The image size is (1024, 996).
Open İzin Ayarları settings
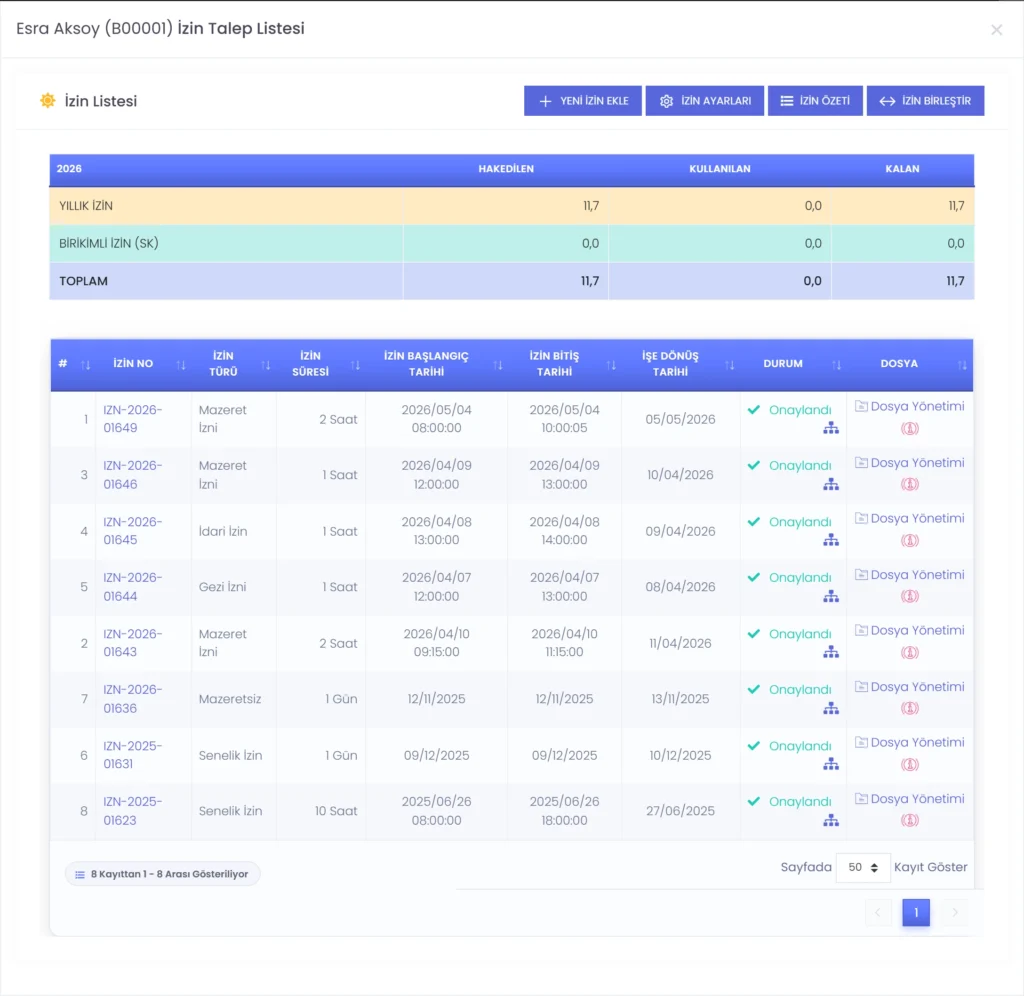pos(705,101)
